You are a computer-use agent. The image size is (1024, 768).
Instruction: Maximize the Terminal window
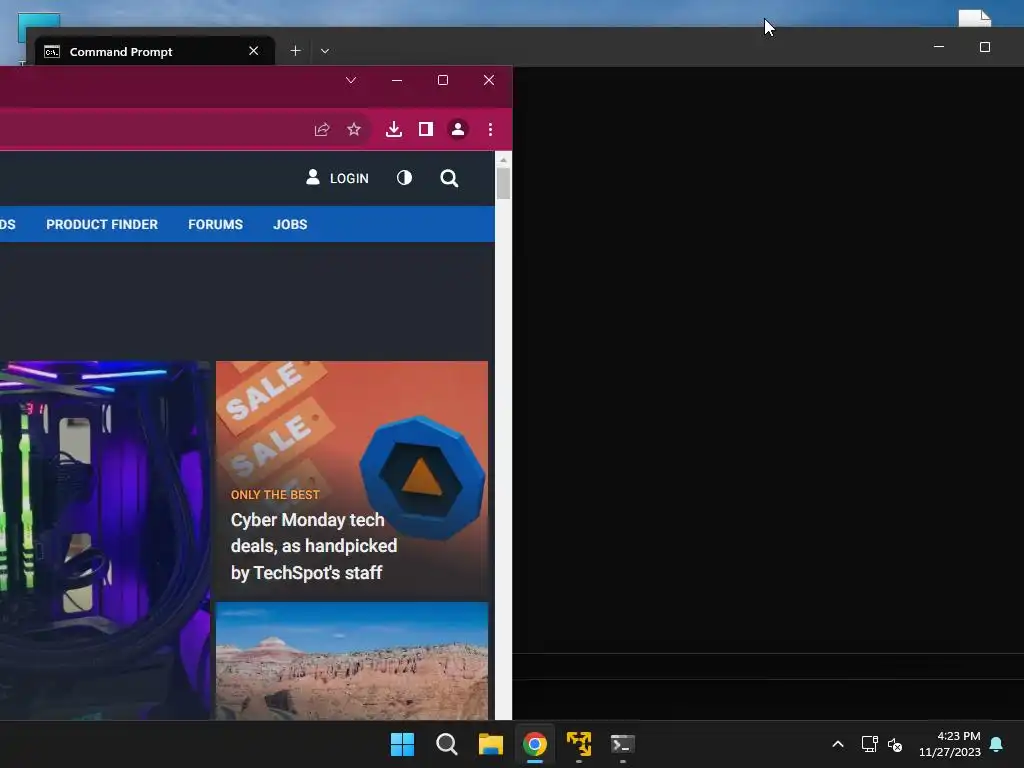(985, 47)
